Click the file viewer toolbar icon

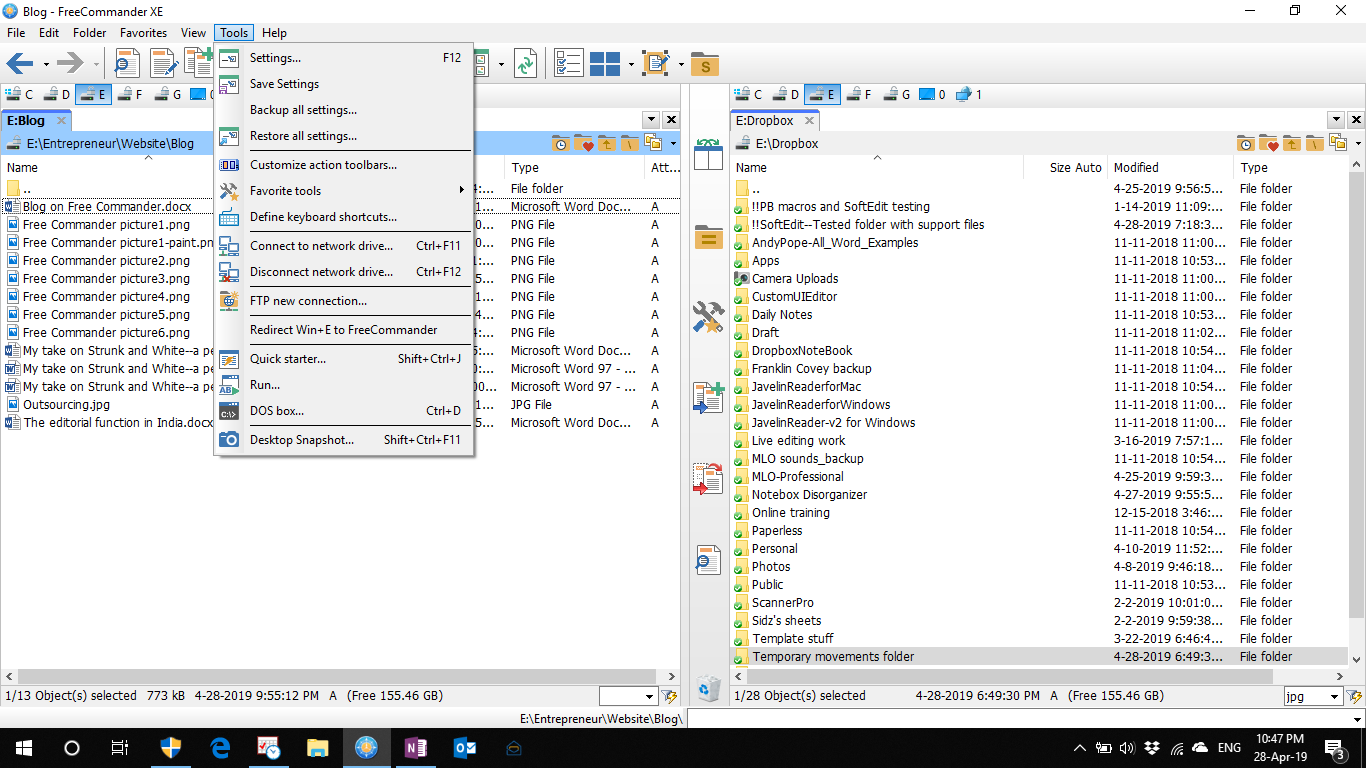127,64
